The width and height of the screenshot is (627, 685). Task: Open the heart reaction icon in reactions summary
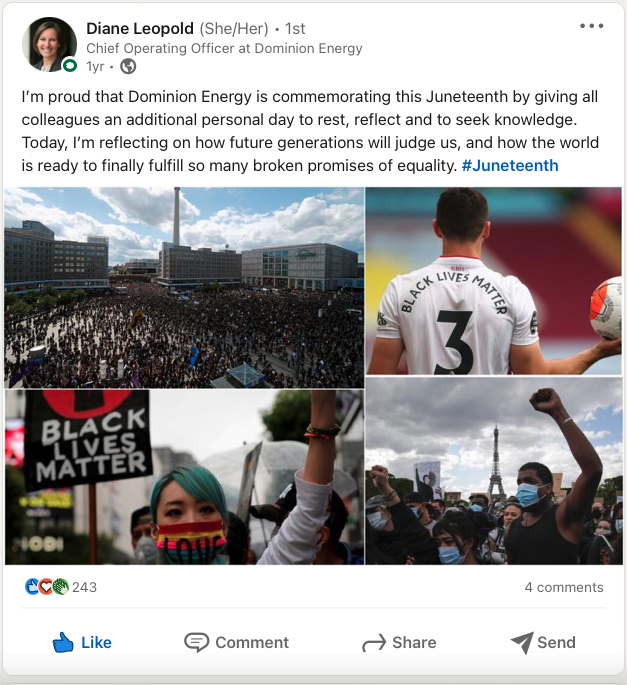click(45, 587)
